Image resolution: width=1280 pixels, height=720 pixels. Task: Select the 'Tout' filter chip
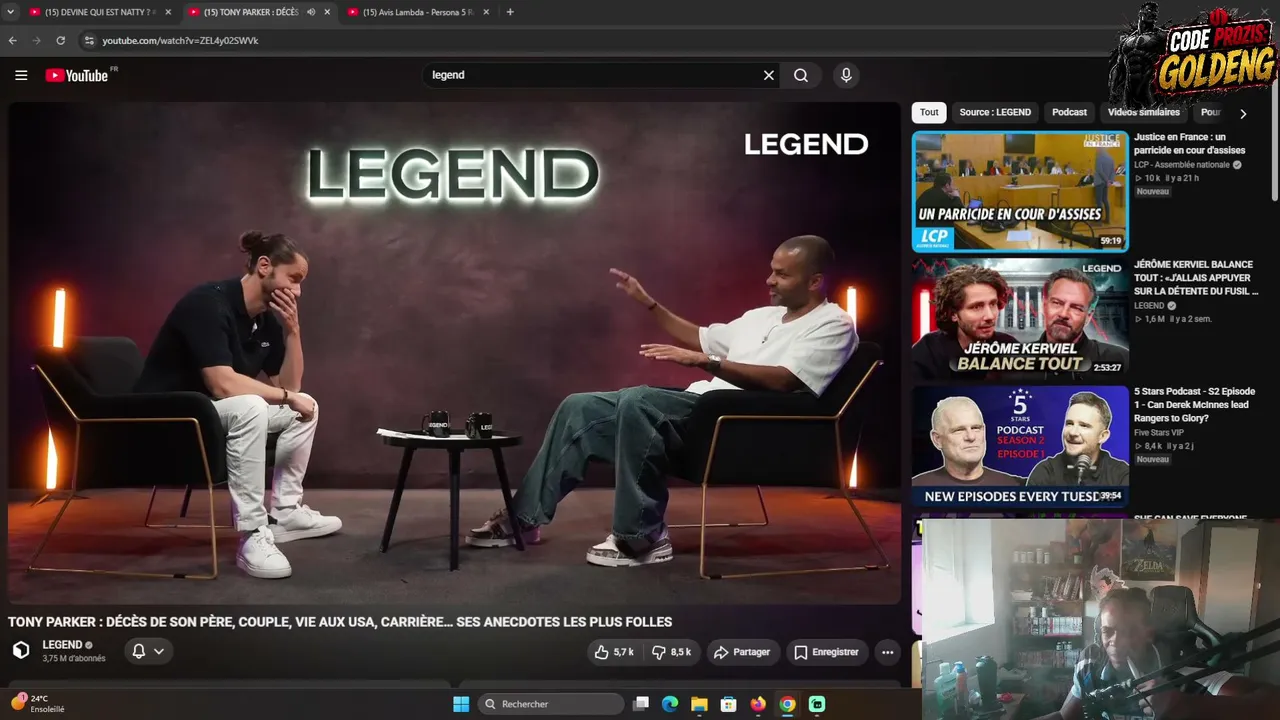click(929, 112)
